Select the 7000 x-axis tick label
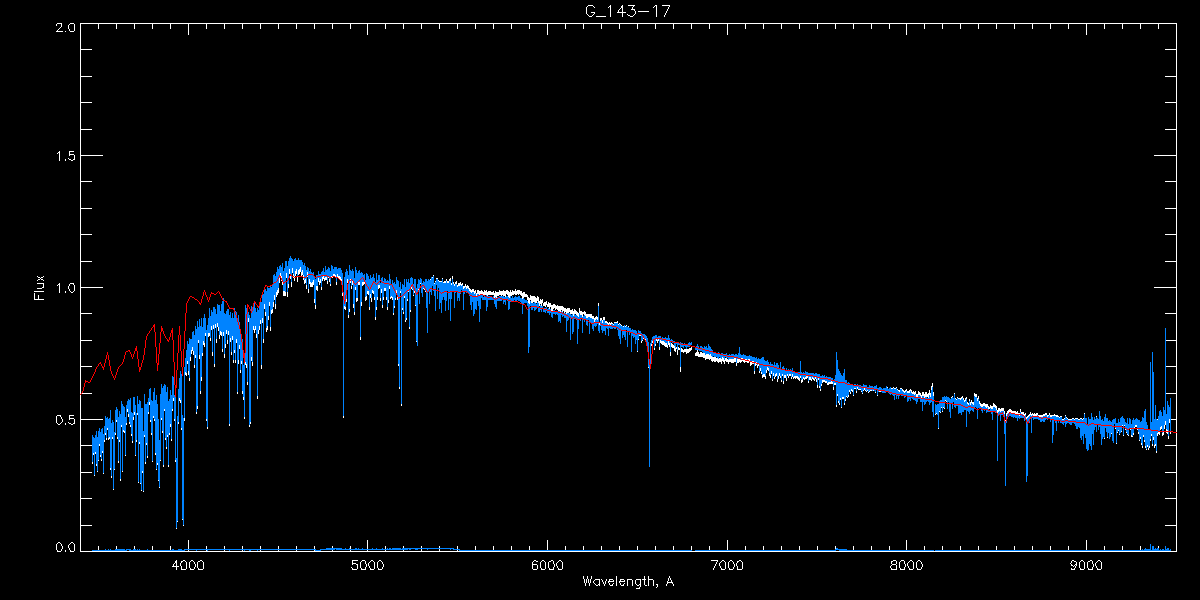 [x=727, y=565]
